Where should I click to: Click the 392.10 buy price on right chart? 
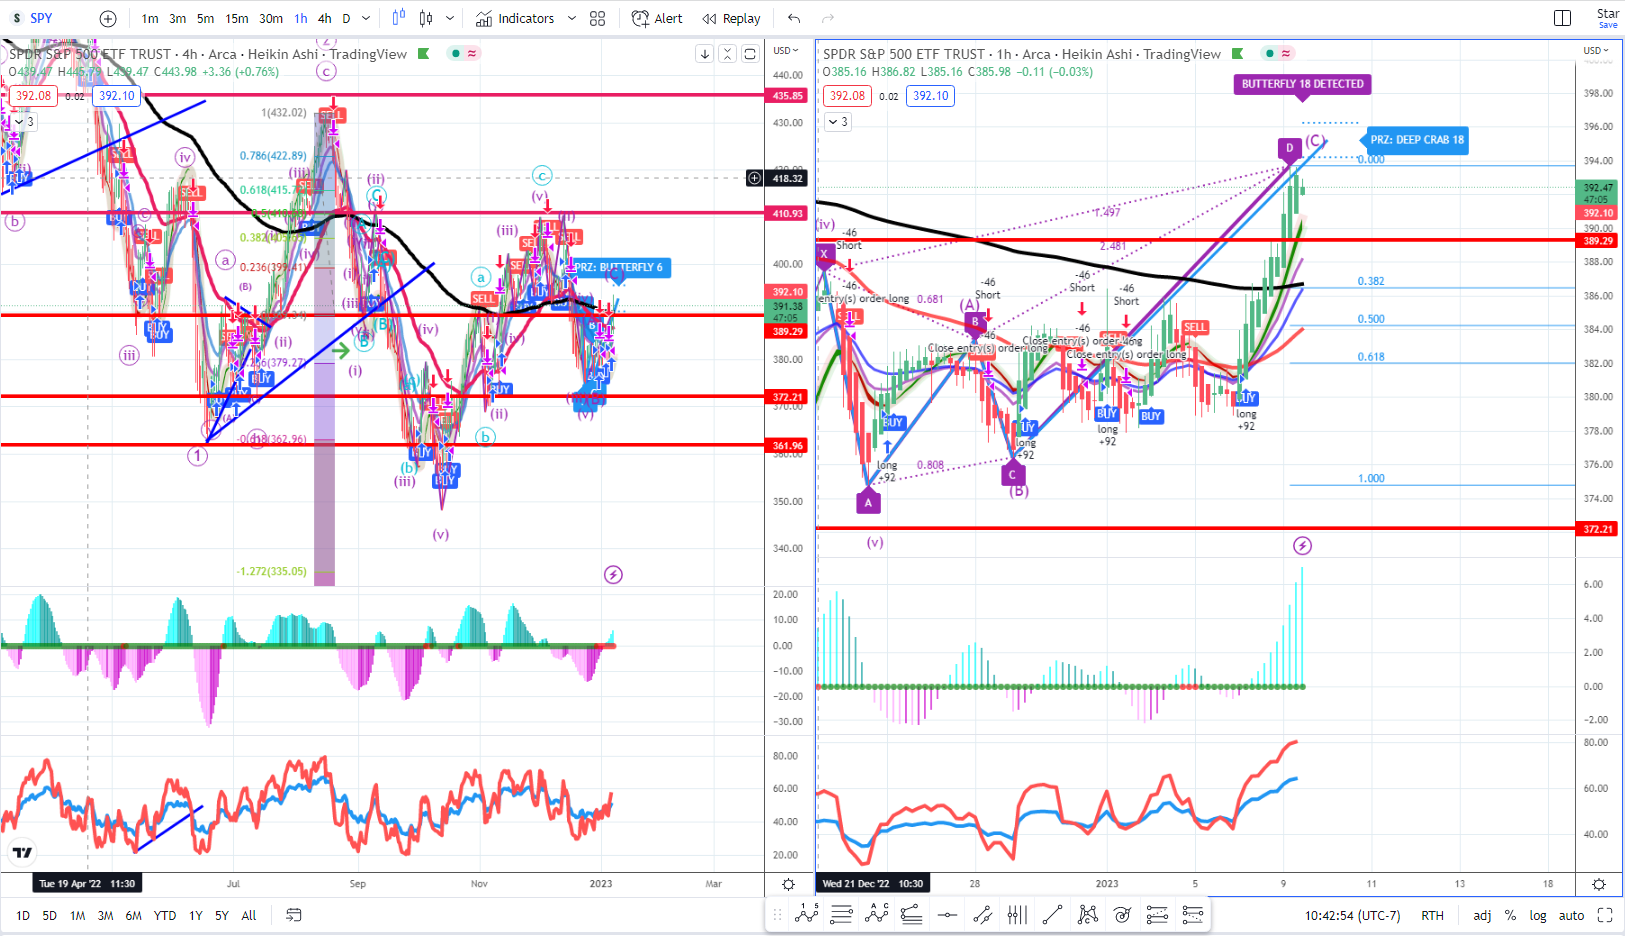930,96
